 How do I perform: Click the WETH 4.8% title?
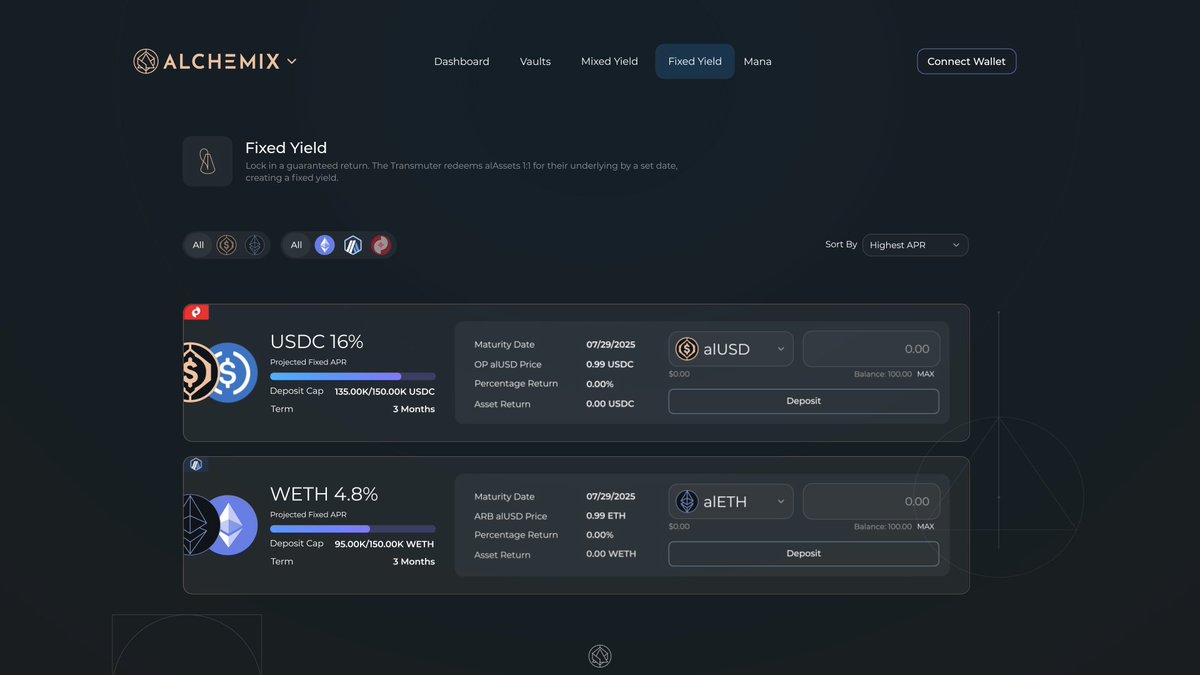(324, 494)
